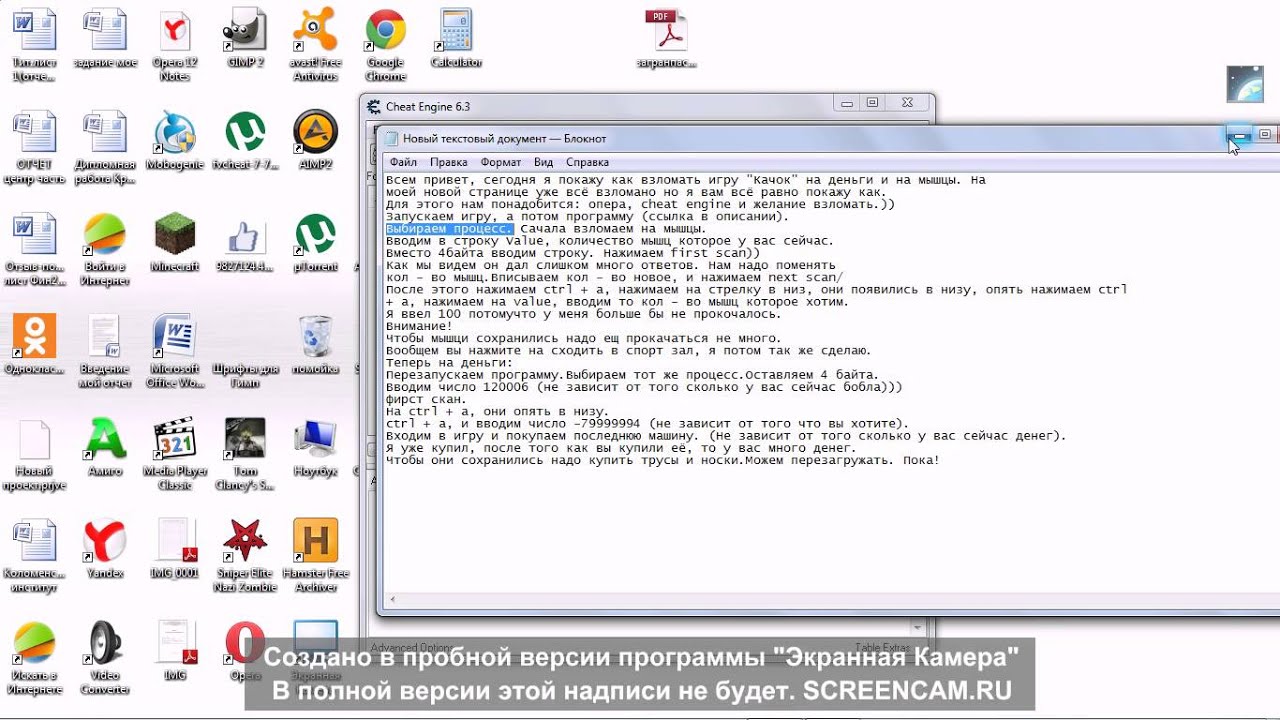Screen dimensions: 1280x720
Task: Maximize the Notepad window
Action: point(1265,134)
